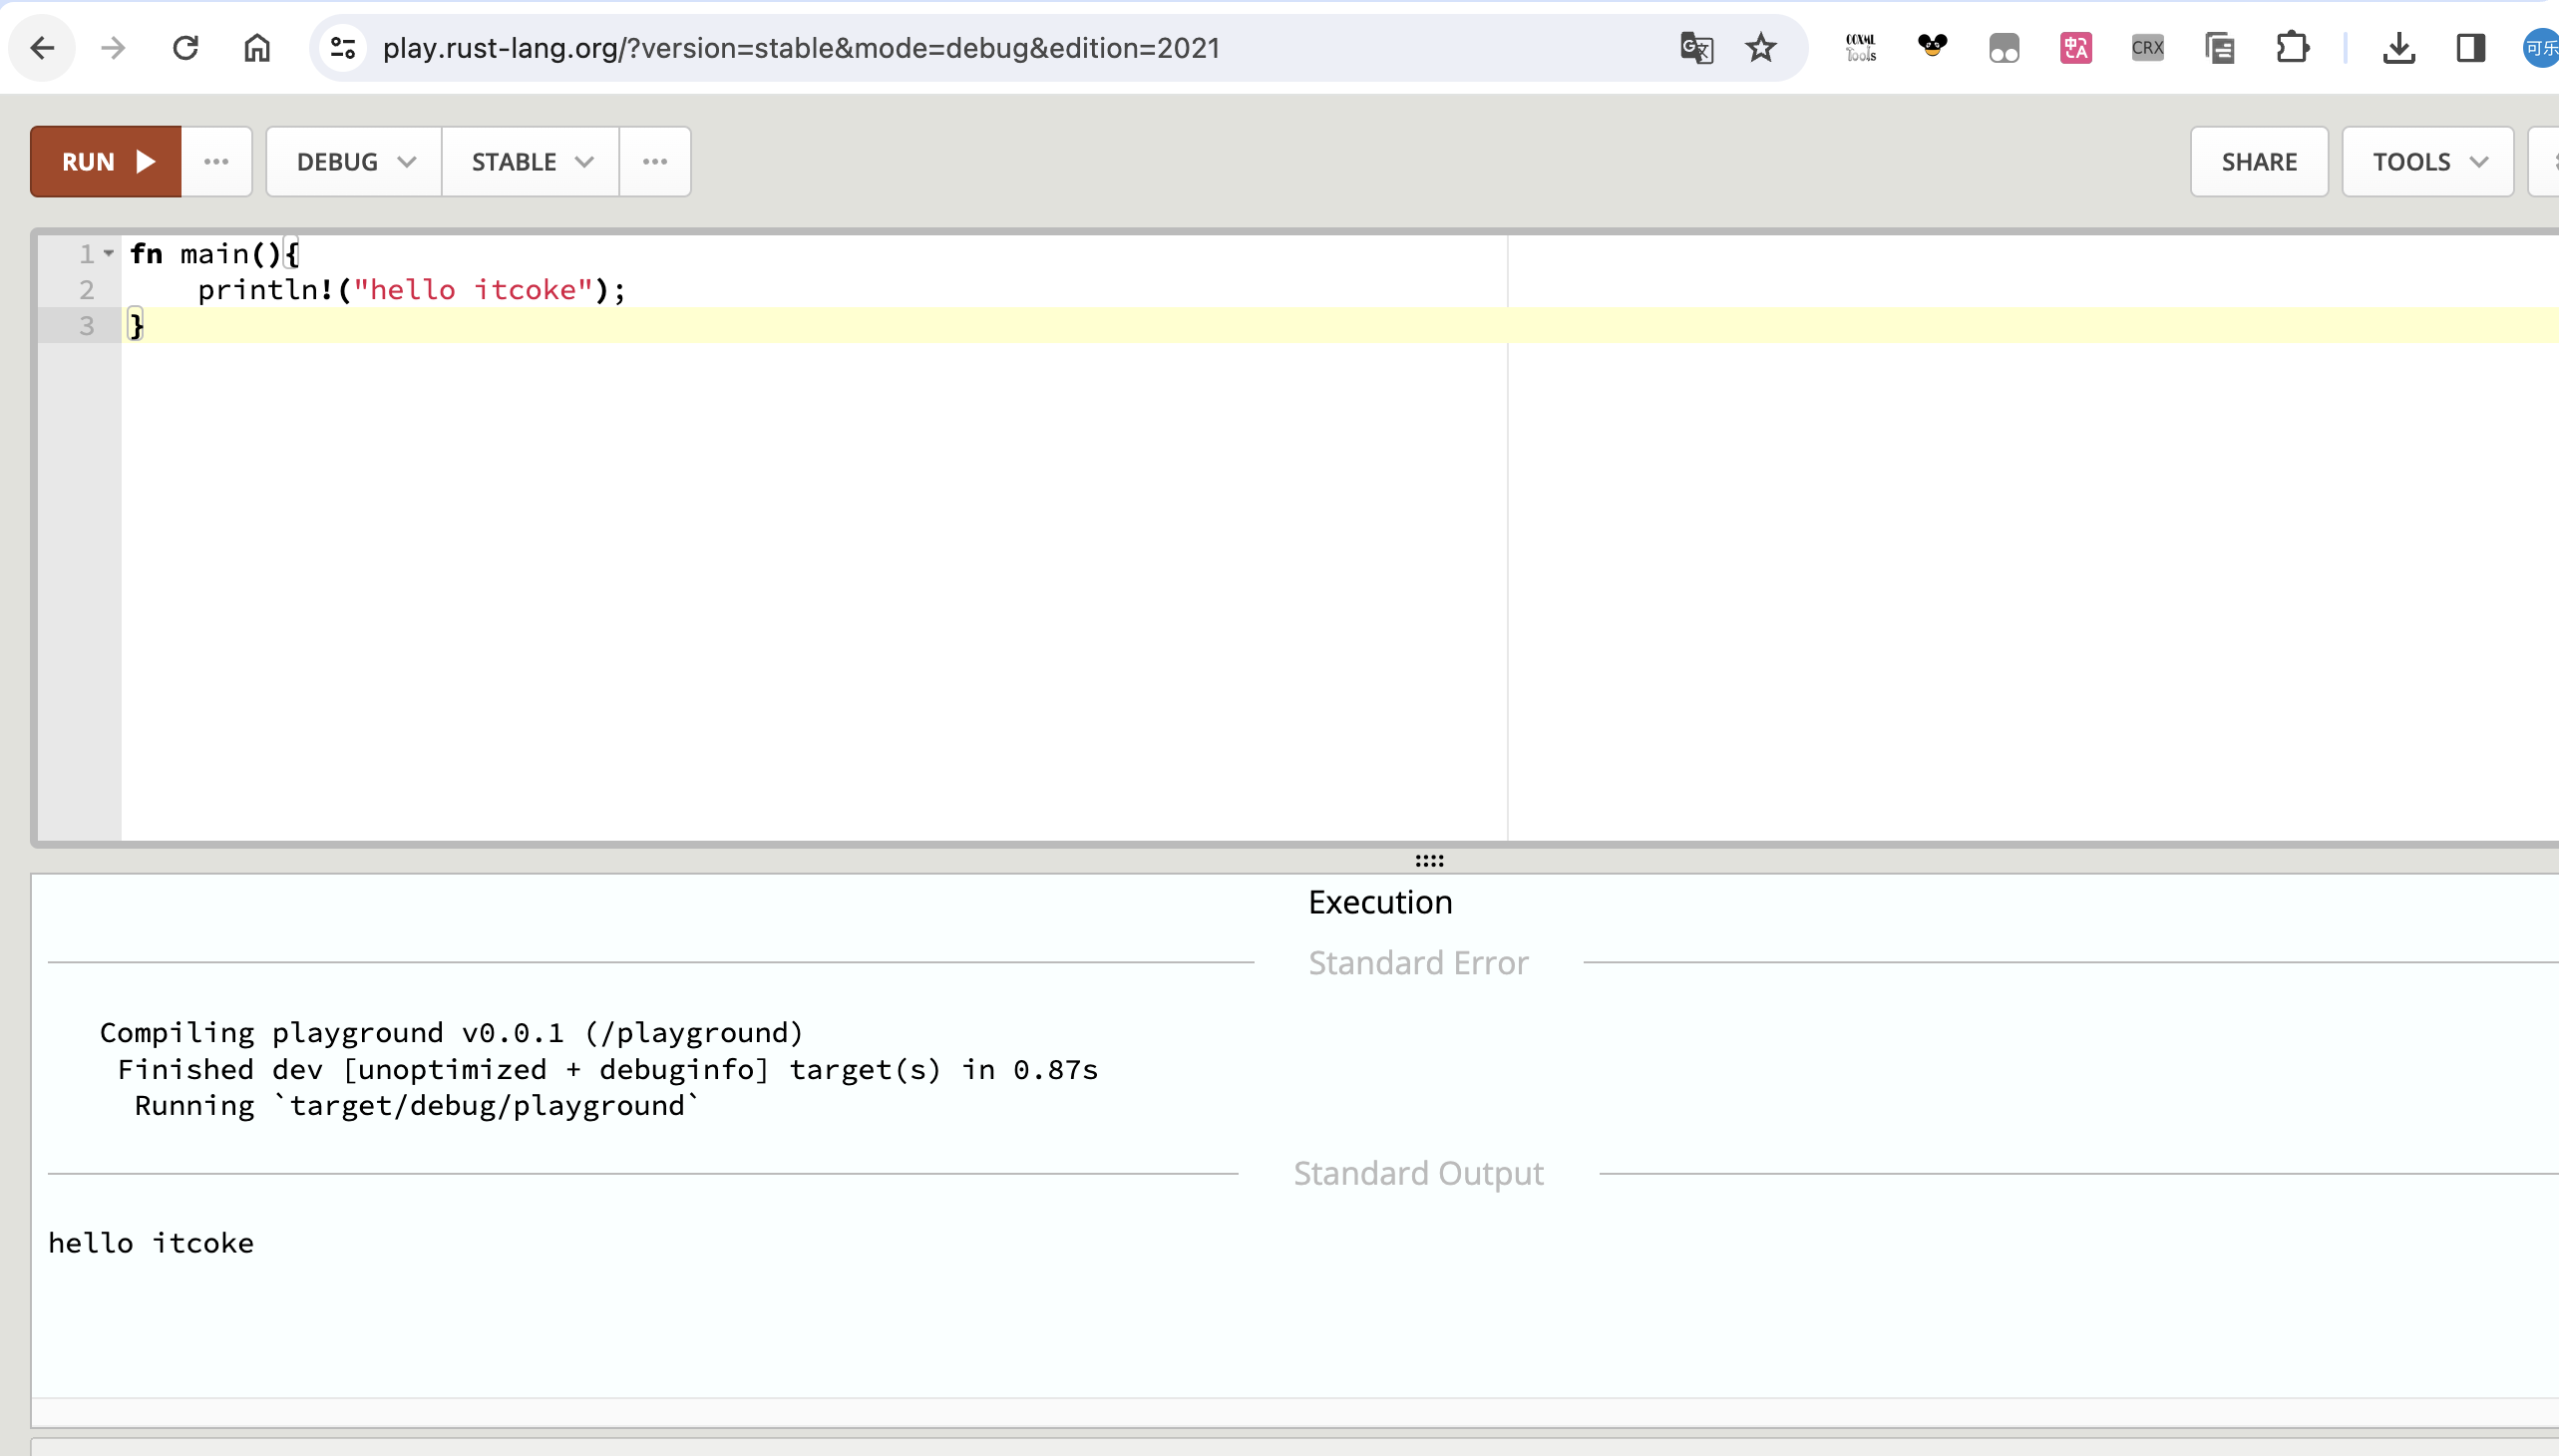
Task: Open the run options ellipsis menu
Action: pos(216,161)
